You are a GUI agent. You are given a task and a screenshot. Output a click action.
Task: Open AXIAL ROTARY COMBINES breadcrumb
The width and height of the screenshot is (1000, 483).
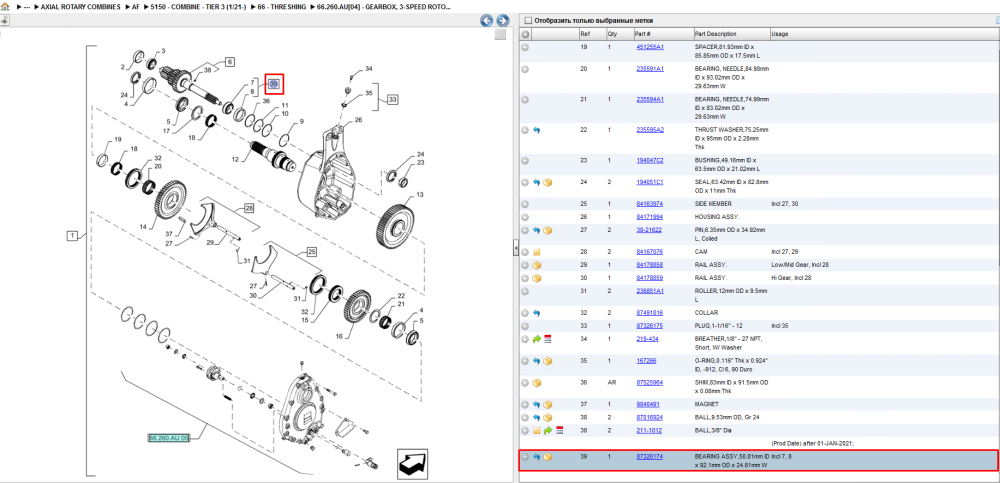click(x=80, y=6)
